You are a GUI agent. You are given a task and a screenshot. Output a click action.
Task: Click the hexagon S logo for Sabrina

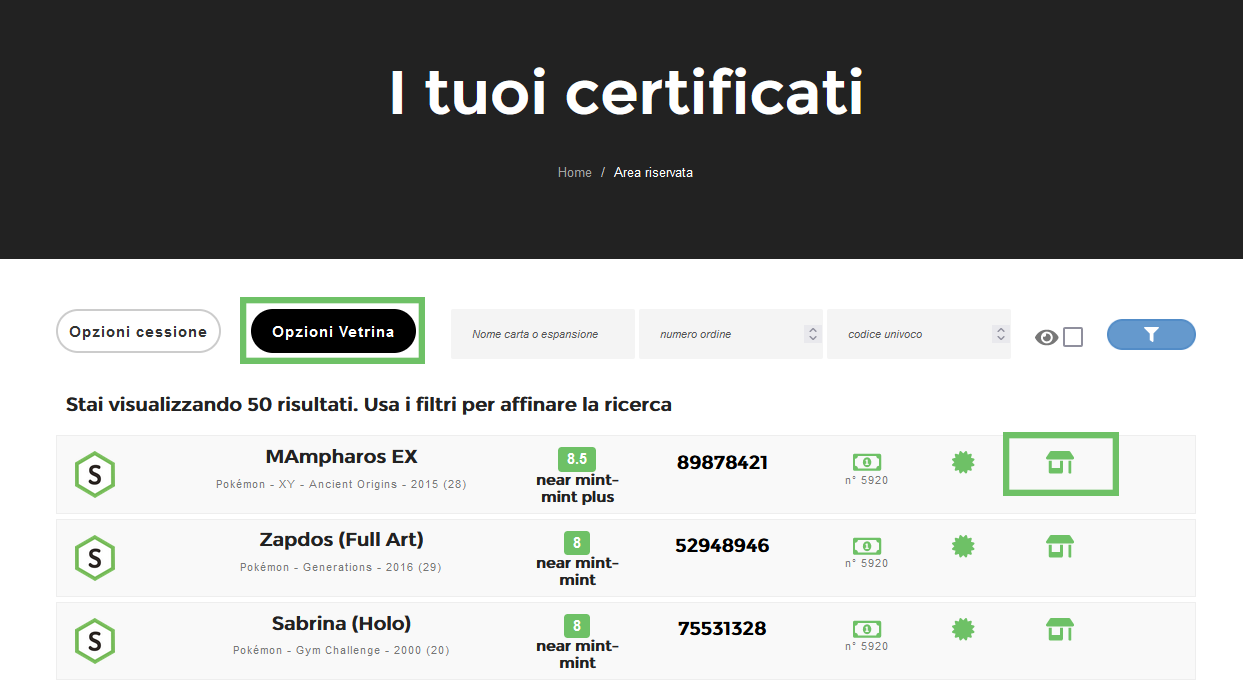coord(95,641)
